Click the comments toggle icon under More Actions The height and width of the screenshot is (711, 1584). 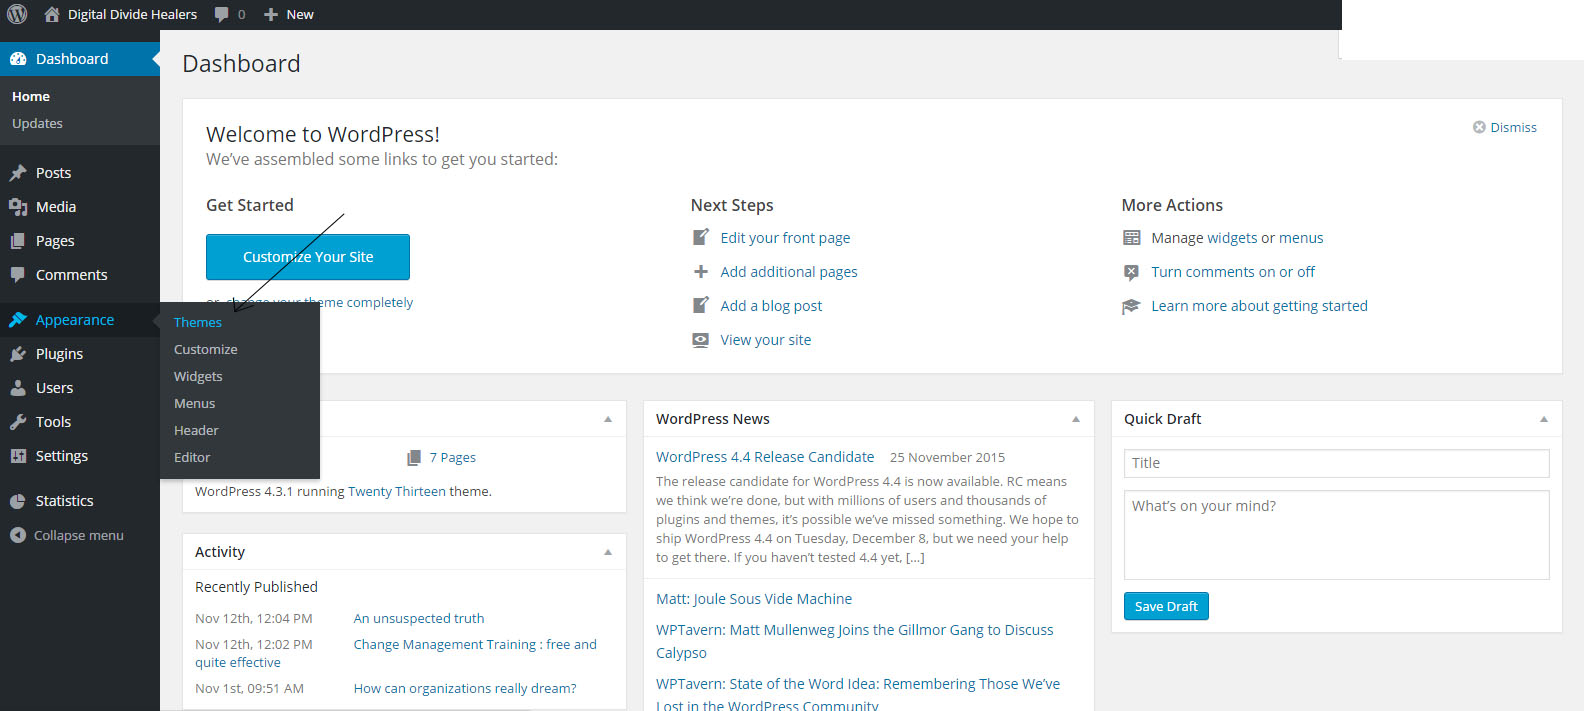1131,272
